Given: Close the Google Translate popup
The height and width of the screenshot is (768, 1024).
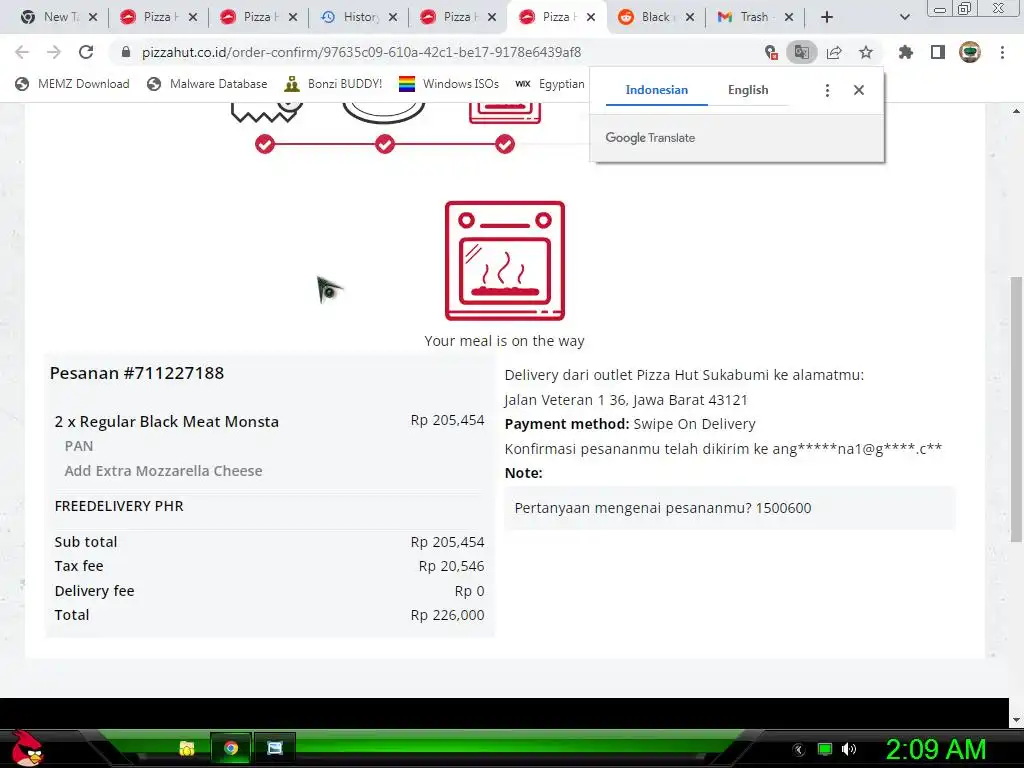Looking at the screenshot, I should click(x=859, y=90).
